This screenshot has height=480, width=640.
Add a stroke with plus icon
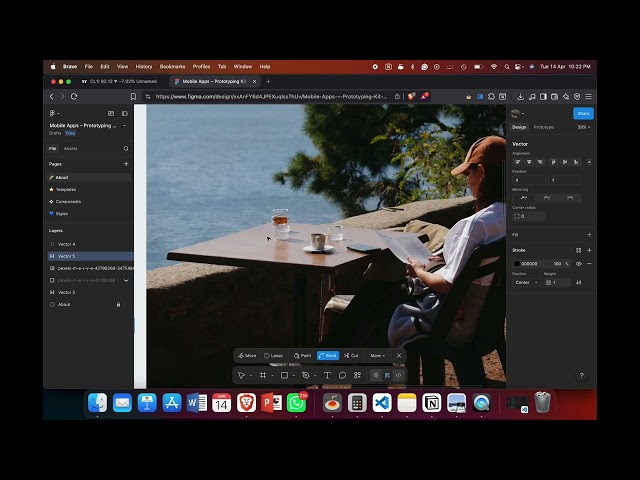point(589,250)
